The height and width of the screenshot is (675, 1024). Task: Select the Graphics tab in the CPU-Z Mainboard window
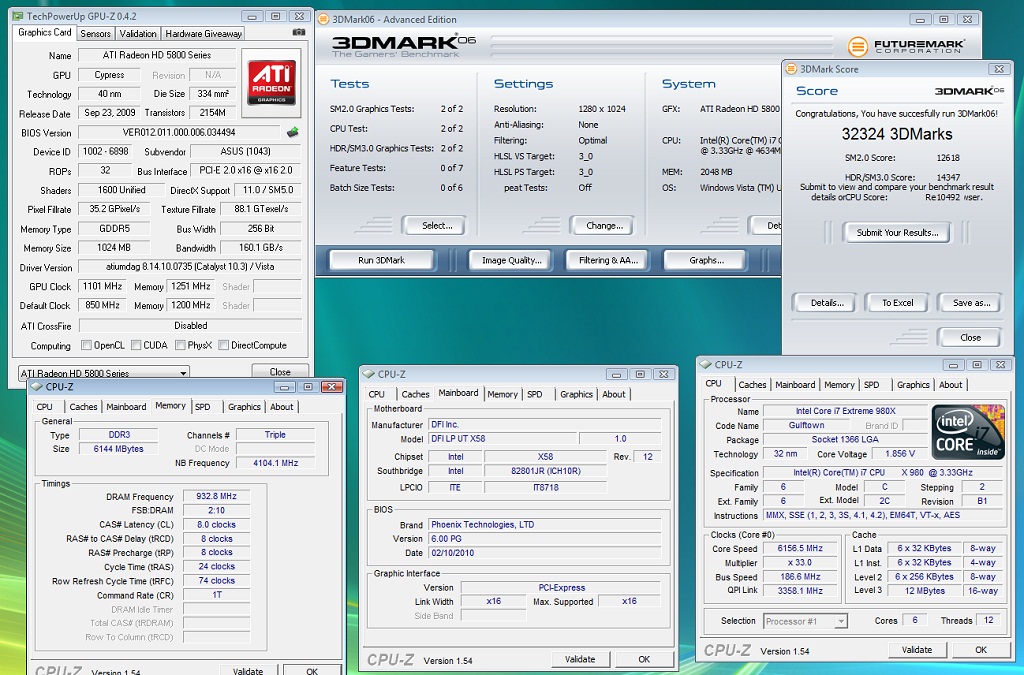[x=576, y=394]
